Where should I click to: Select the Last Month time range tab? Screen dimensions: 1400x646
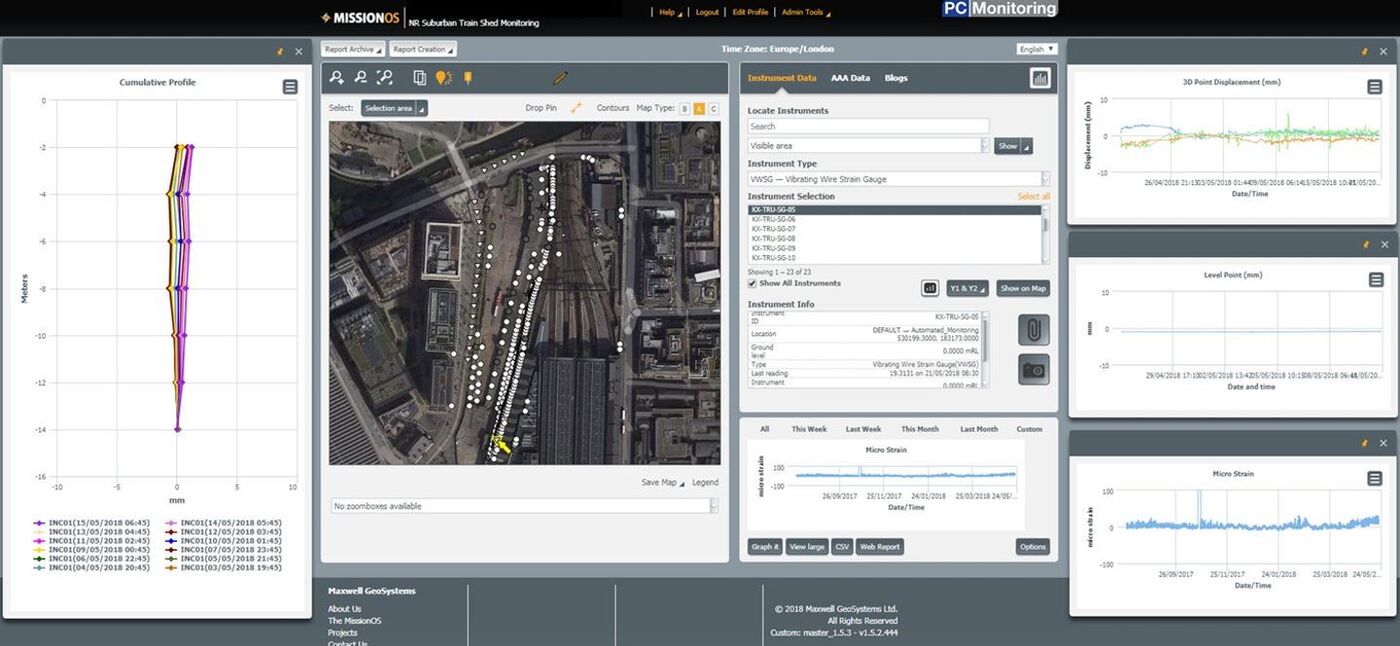tap(978, 428)
